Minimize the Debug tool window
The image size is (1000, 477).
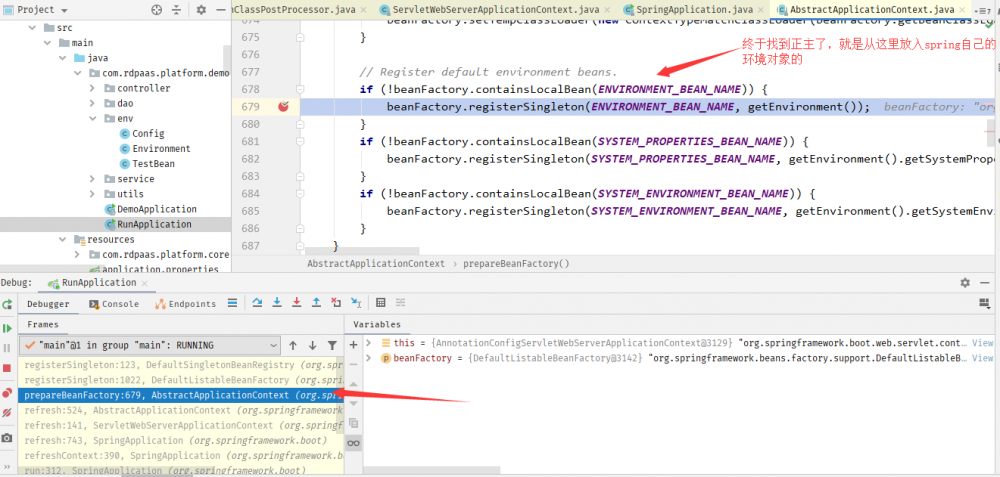click(986, 283)
